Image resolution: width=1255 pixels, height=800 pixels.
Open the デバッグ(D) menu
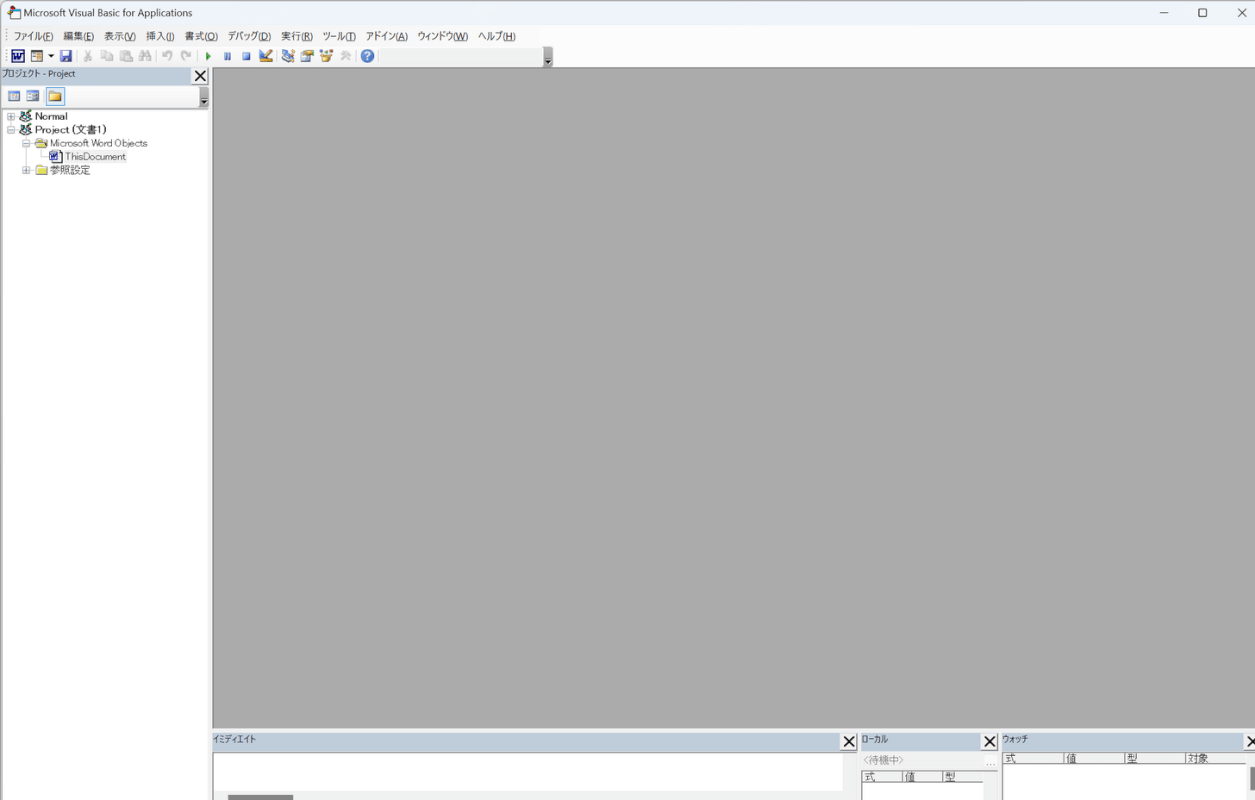(x=249, y=36)
